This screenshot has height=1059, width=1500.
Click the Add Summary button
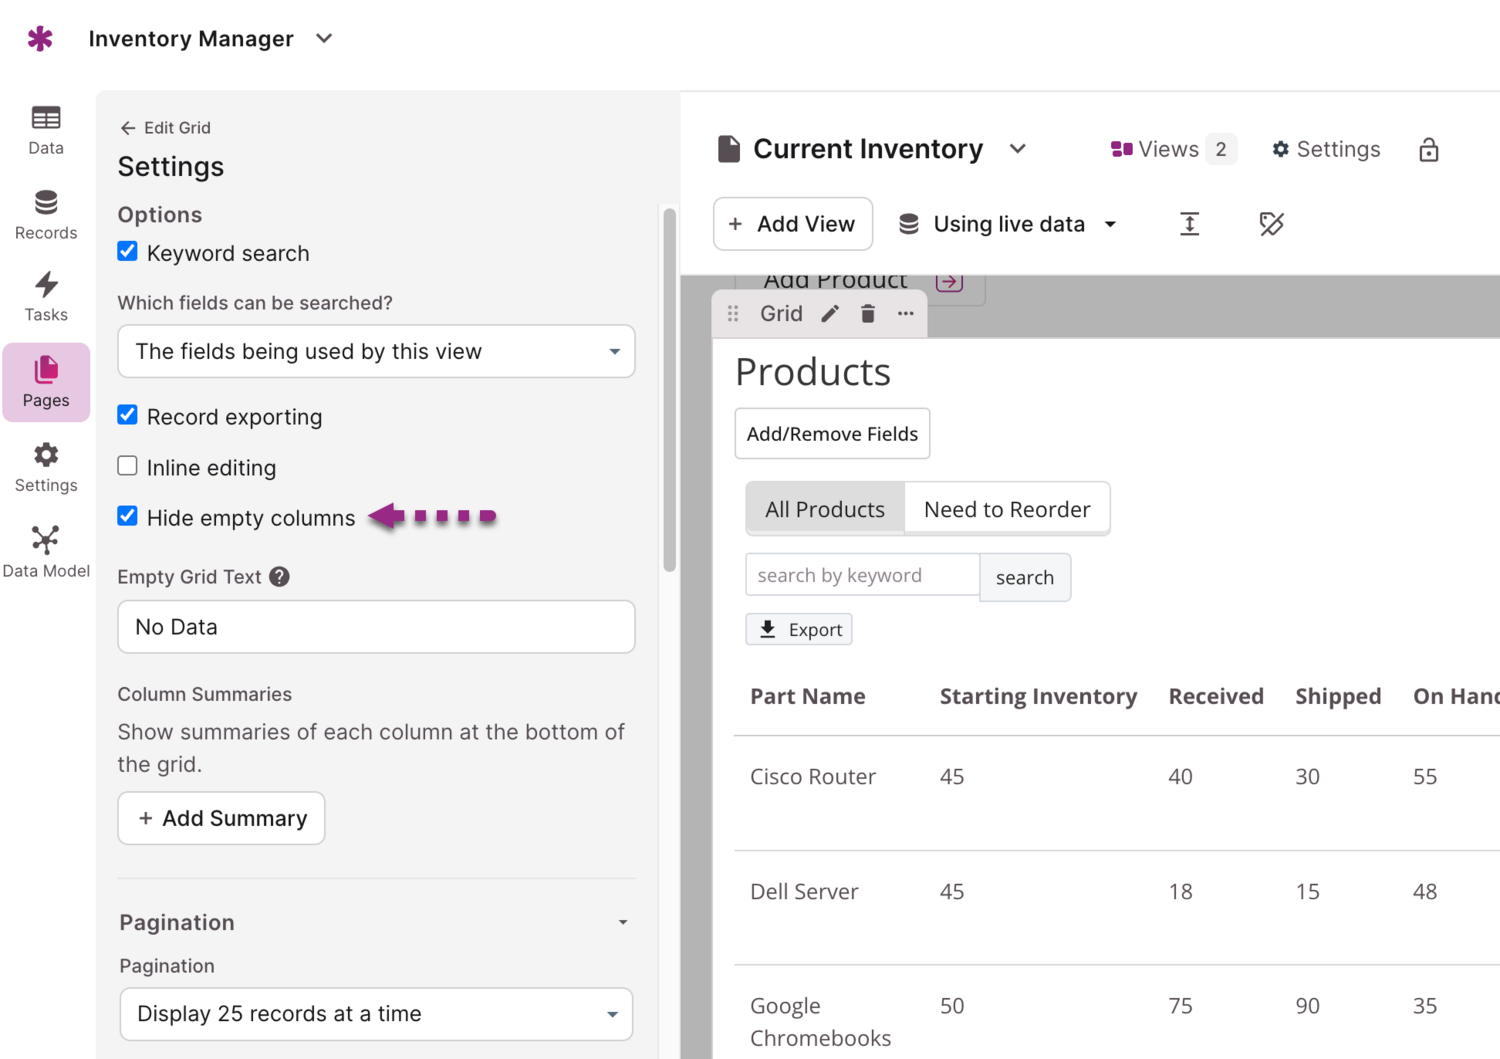[x=222, y=818]
